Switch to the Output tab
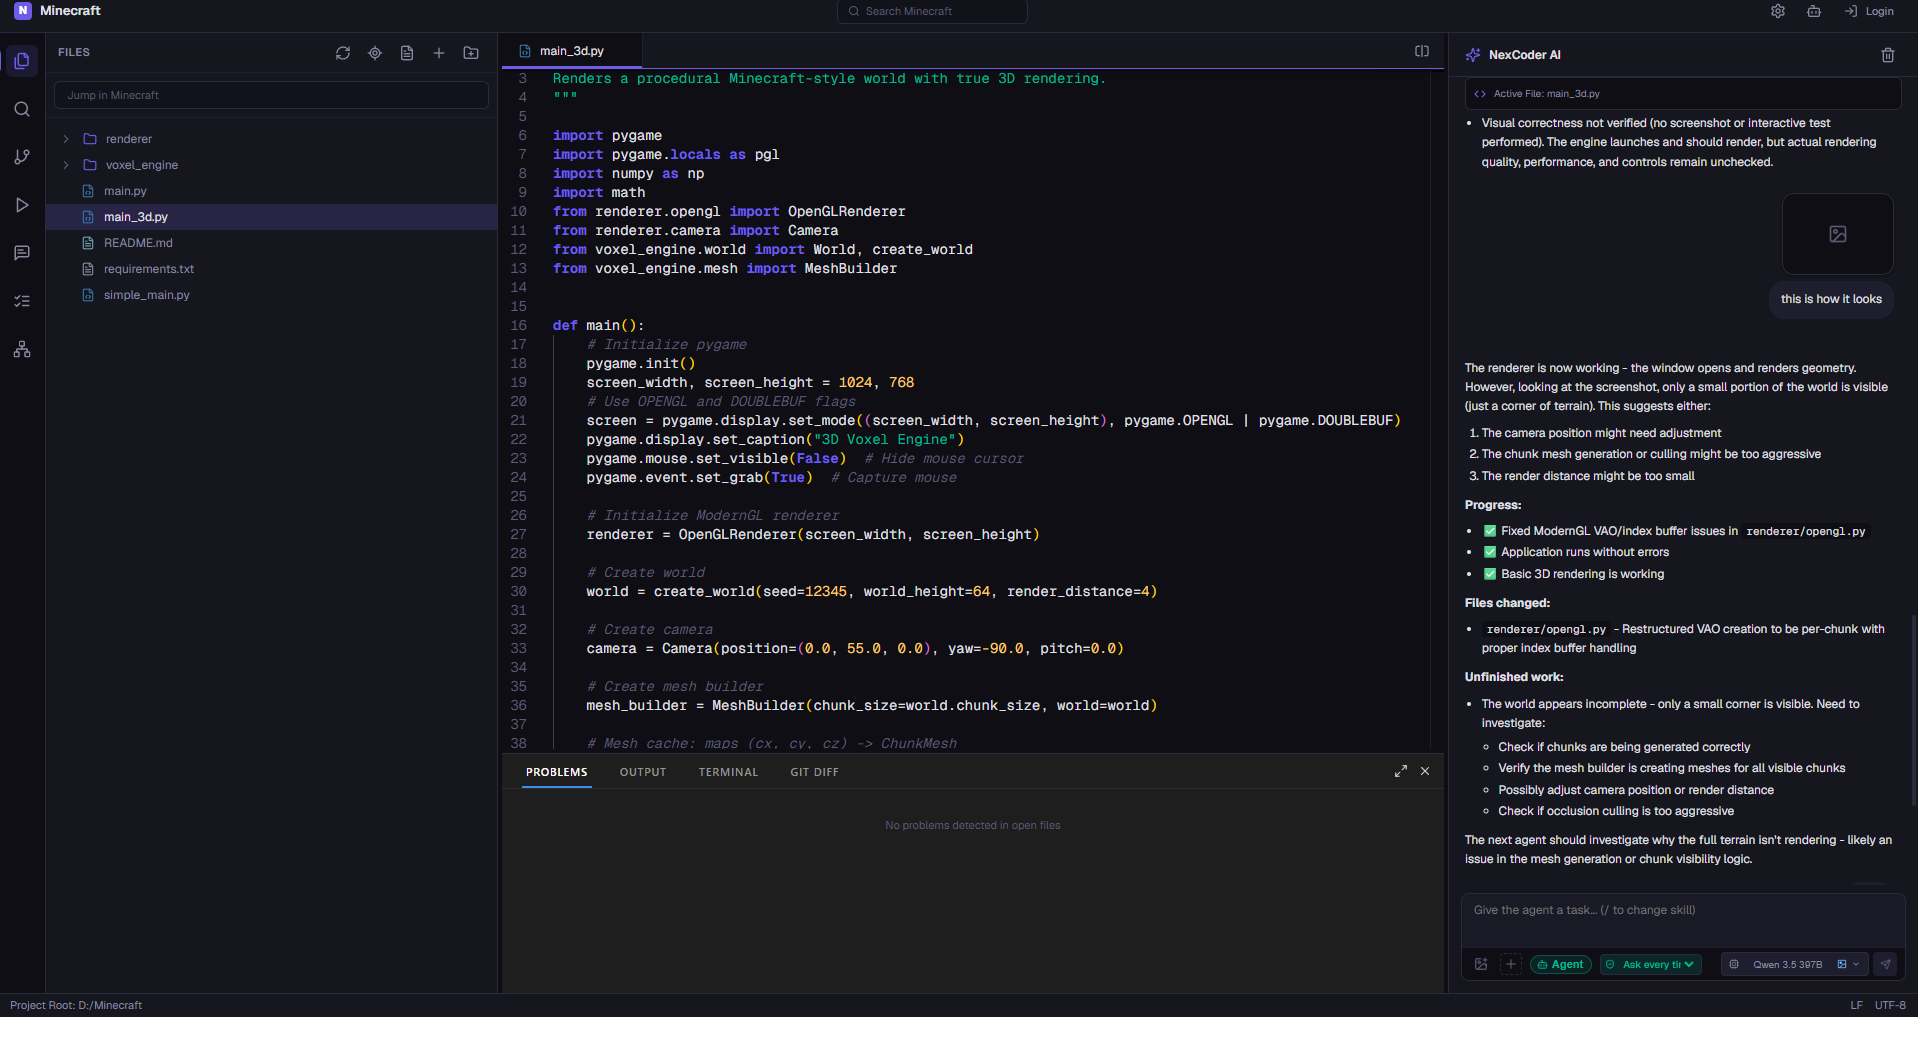 (643, 772)
